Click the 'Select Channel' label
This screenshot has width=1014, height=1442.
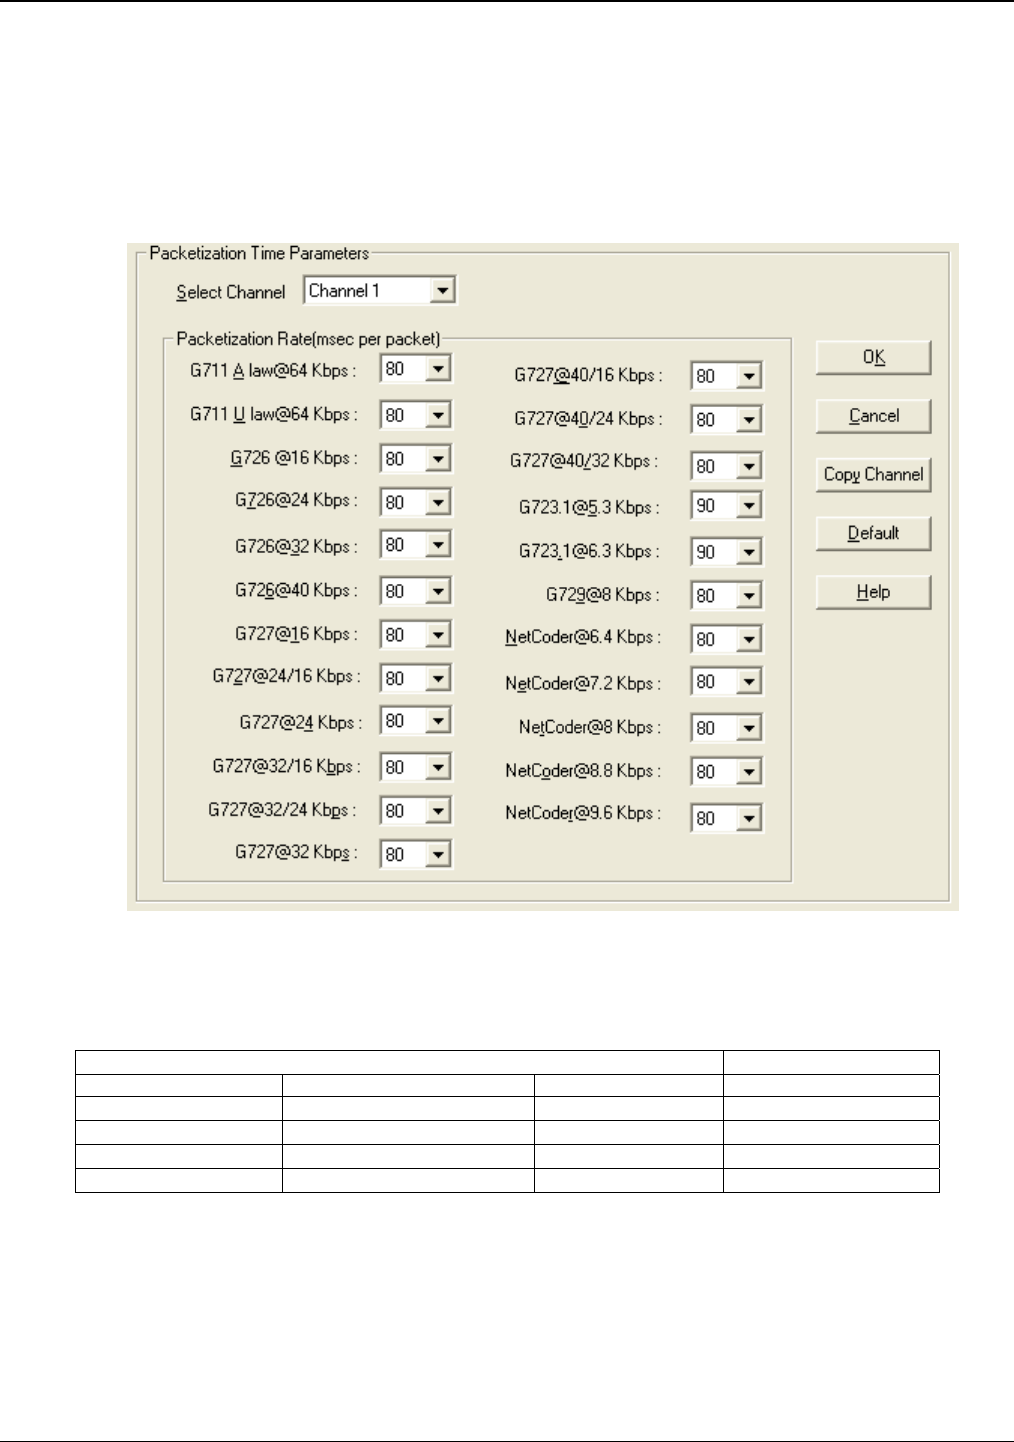pos(231,292)
